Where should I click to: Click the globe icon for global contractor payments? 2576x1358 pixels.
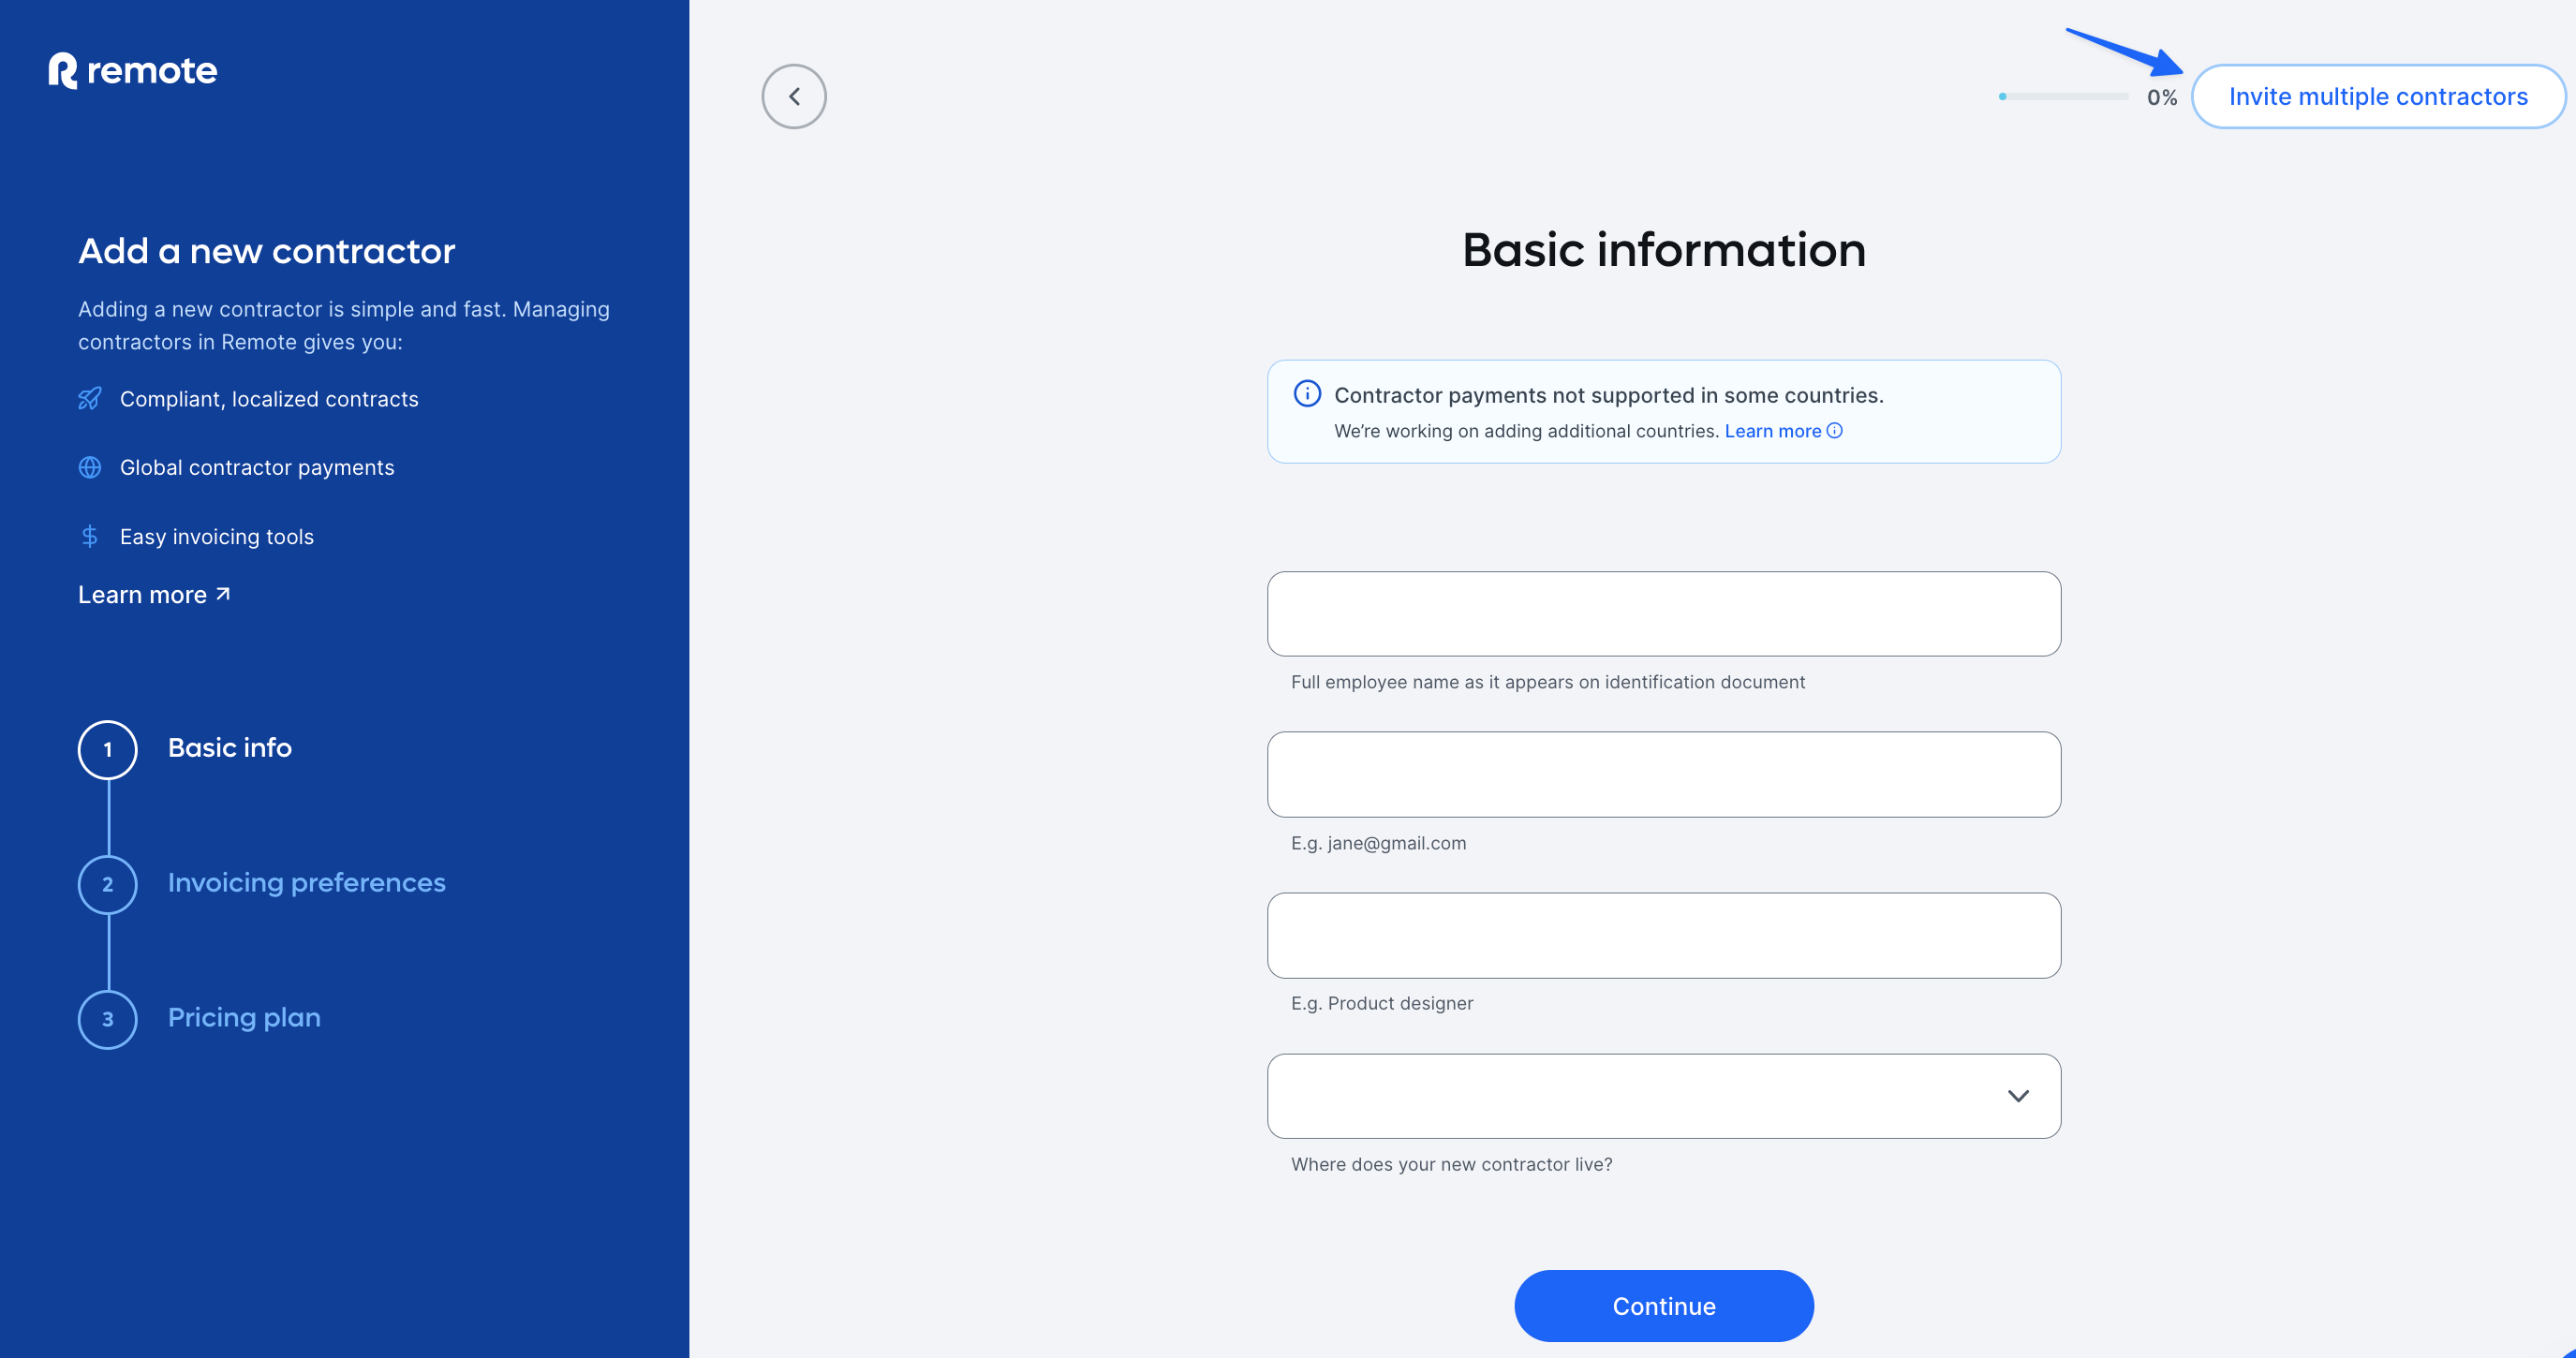91,467
